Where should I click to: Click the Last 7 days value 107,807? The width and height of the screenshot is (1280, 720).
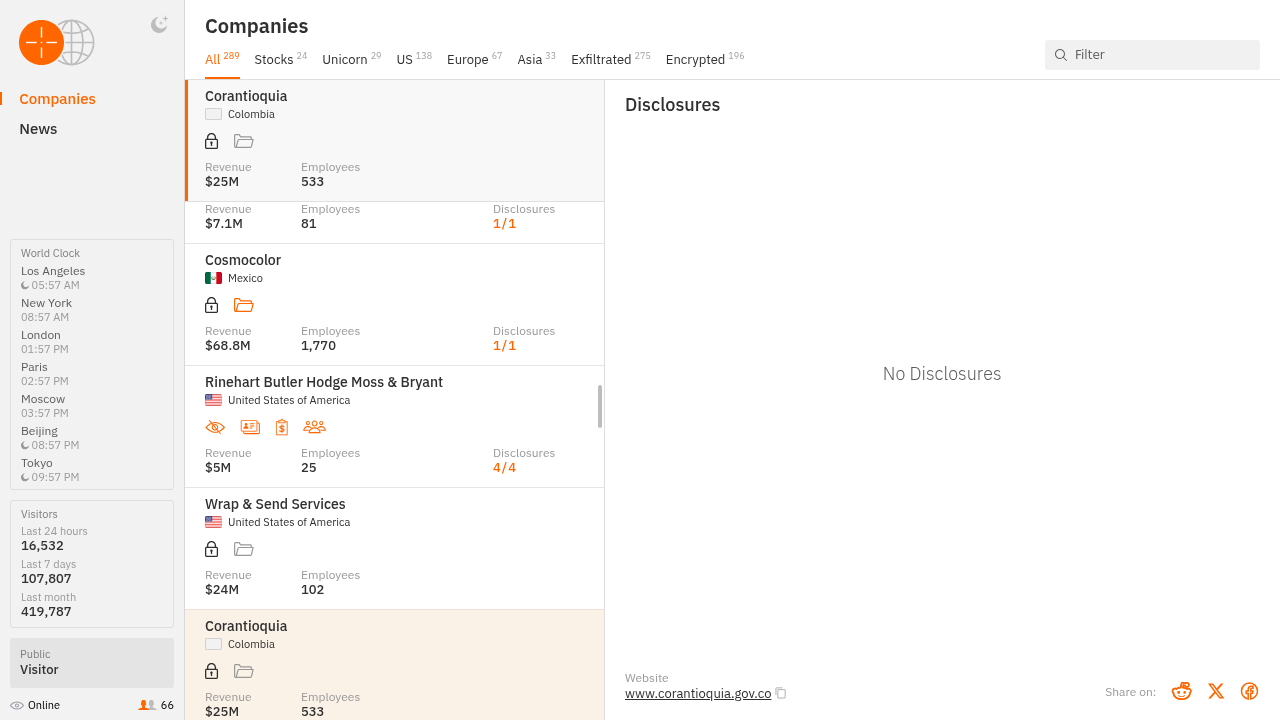(x=46, y=579)
